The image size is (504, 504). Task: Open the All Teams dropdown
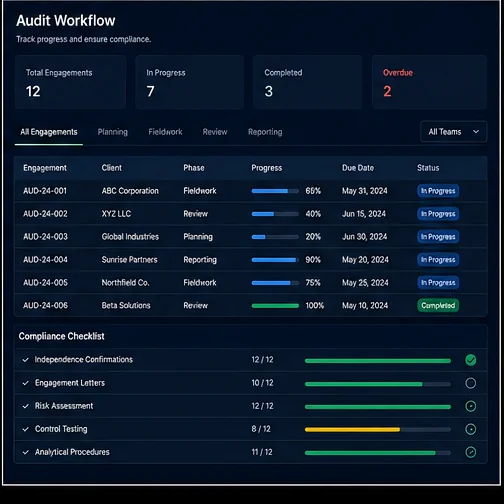pos(453,132)
